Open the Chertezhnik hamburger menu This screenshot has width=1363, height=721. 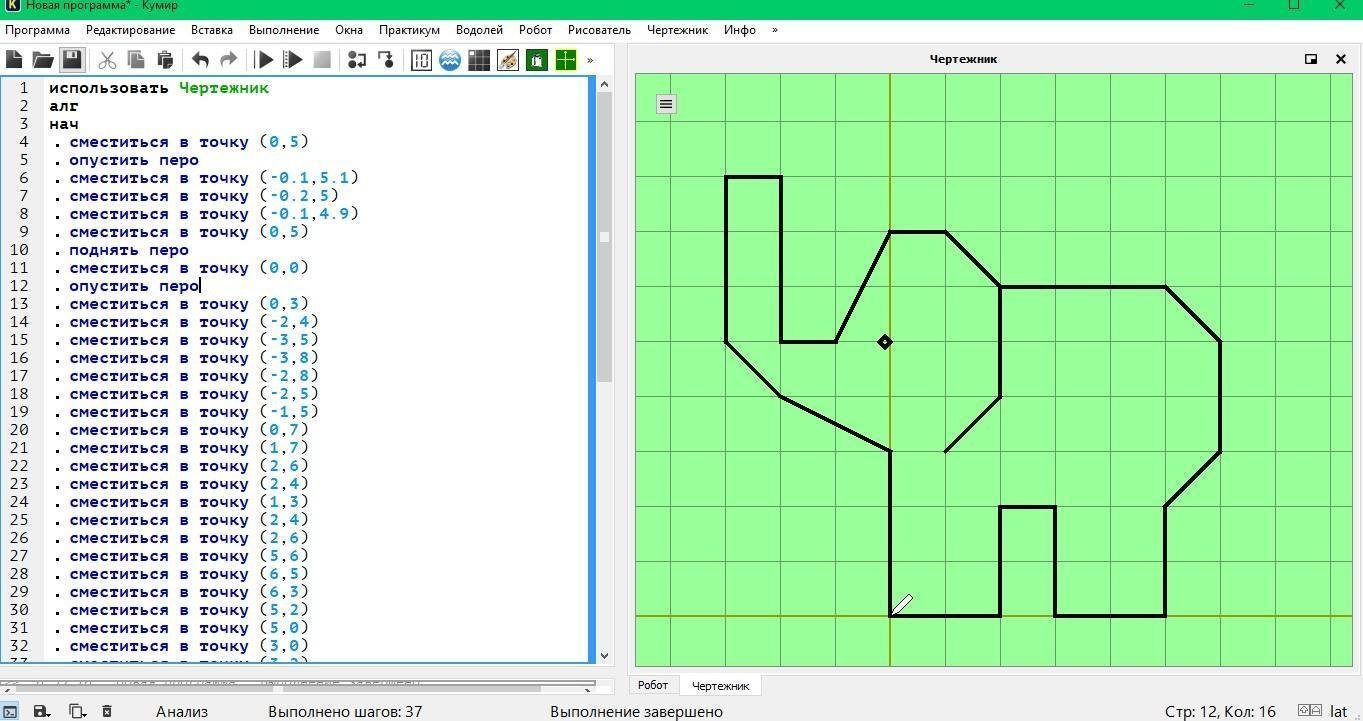(666, 103)
